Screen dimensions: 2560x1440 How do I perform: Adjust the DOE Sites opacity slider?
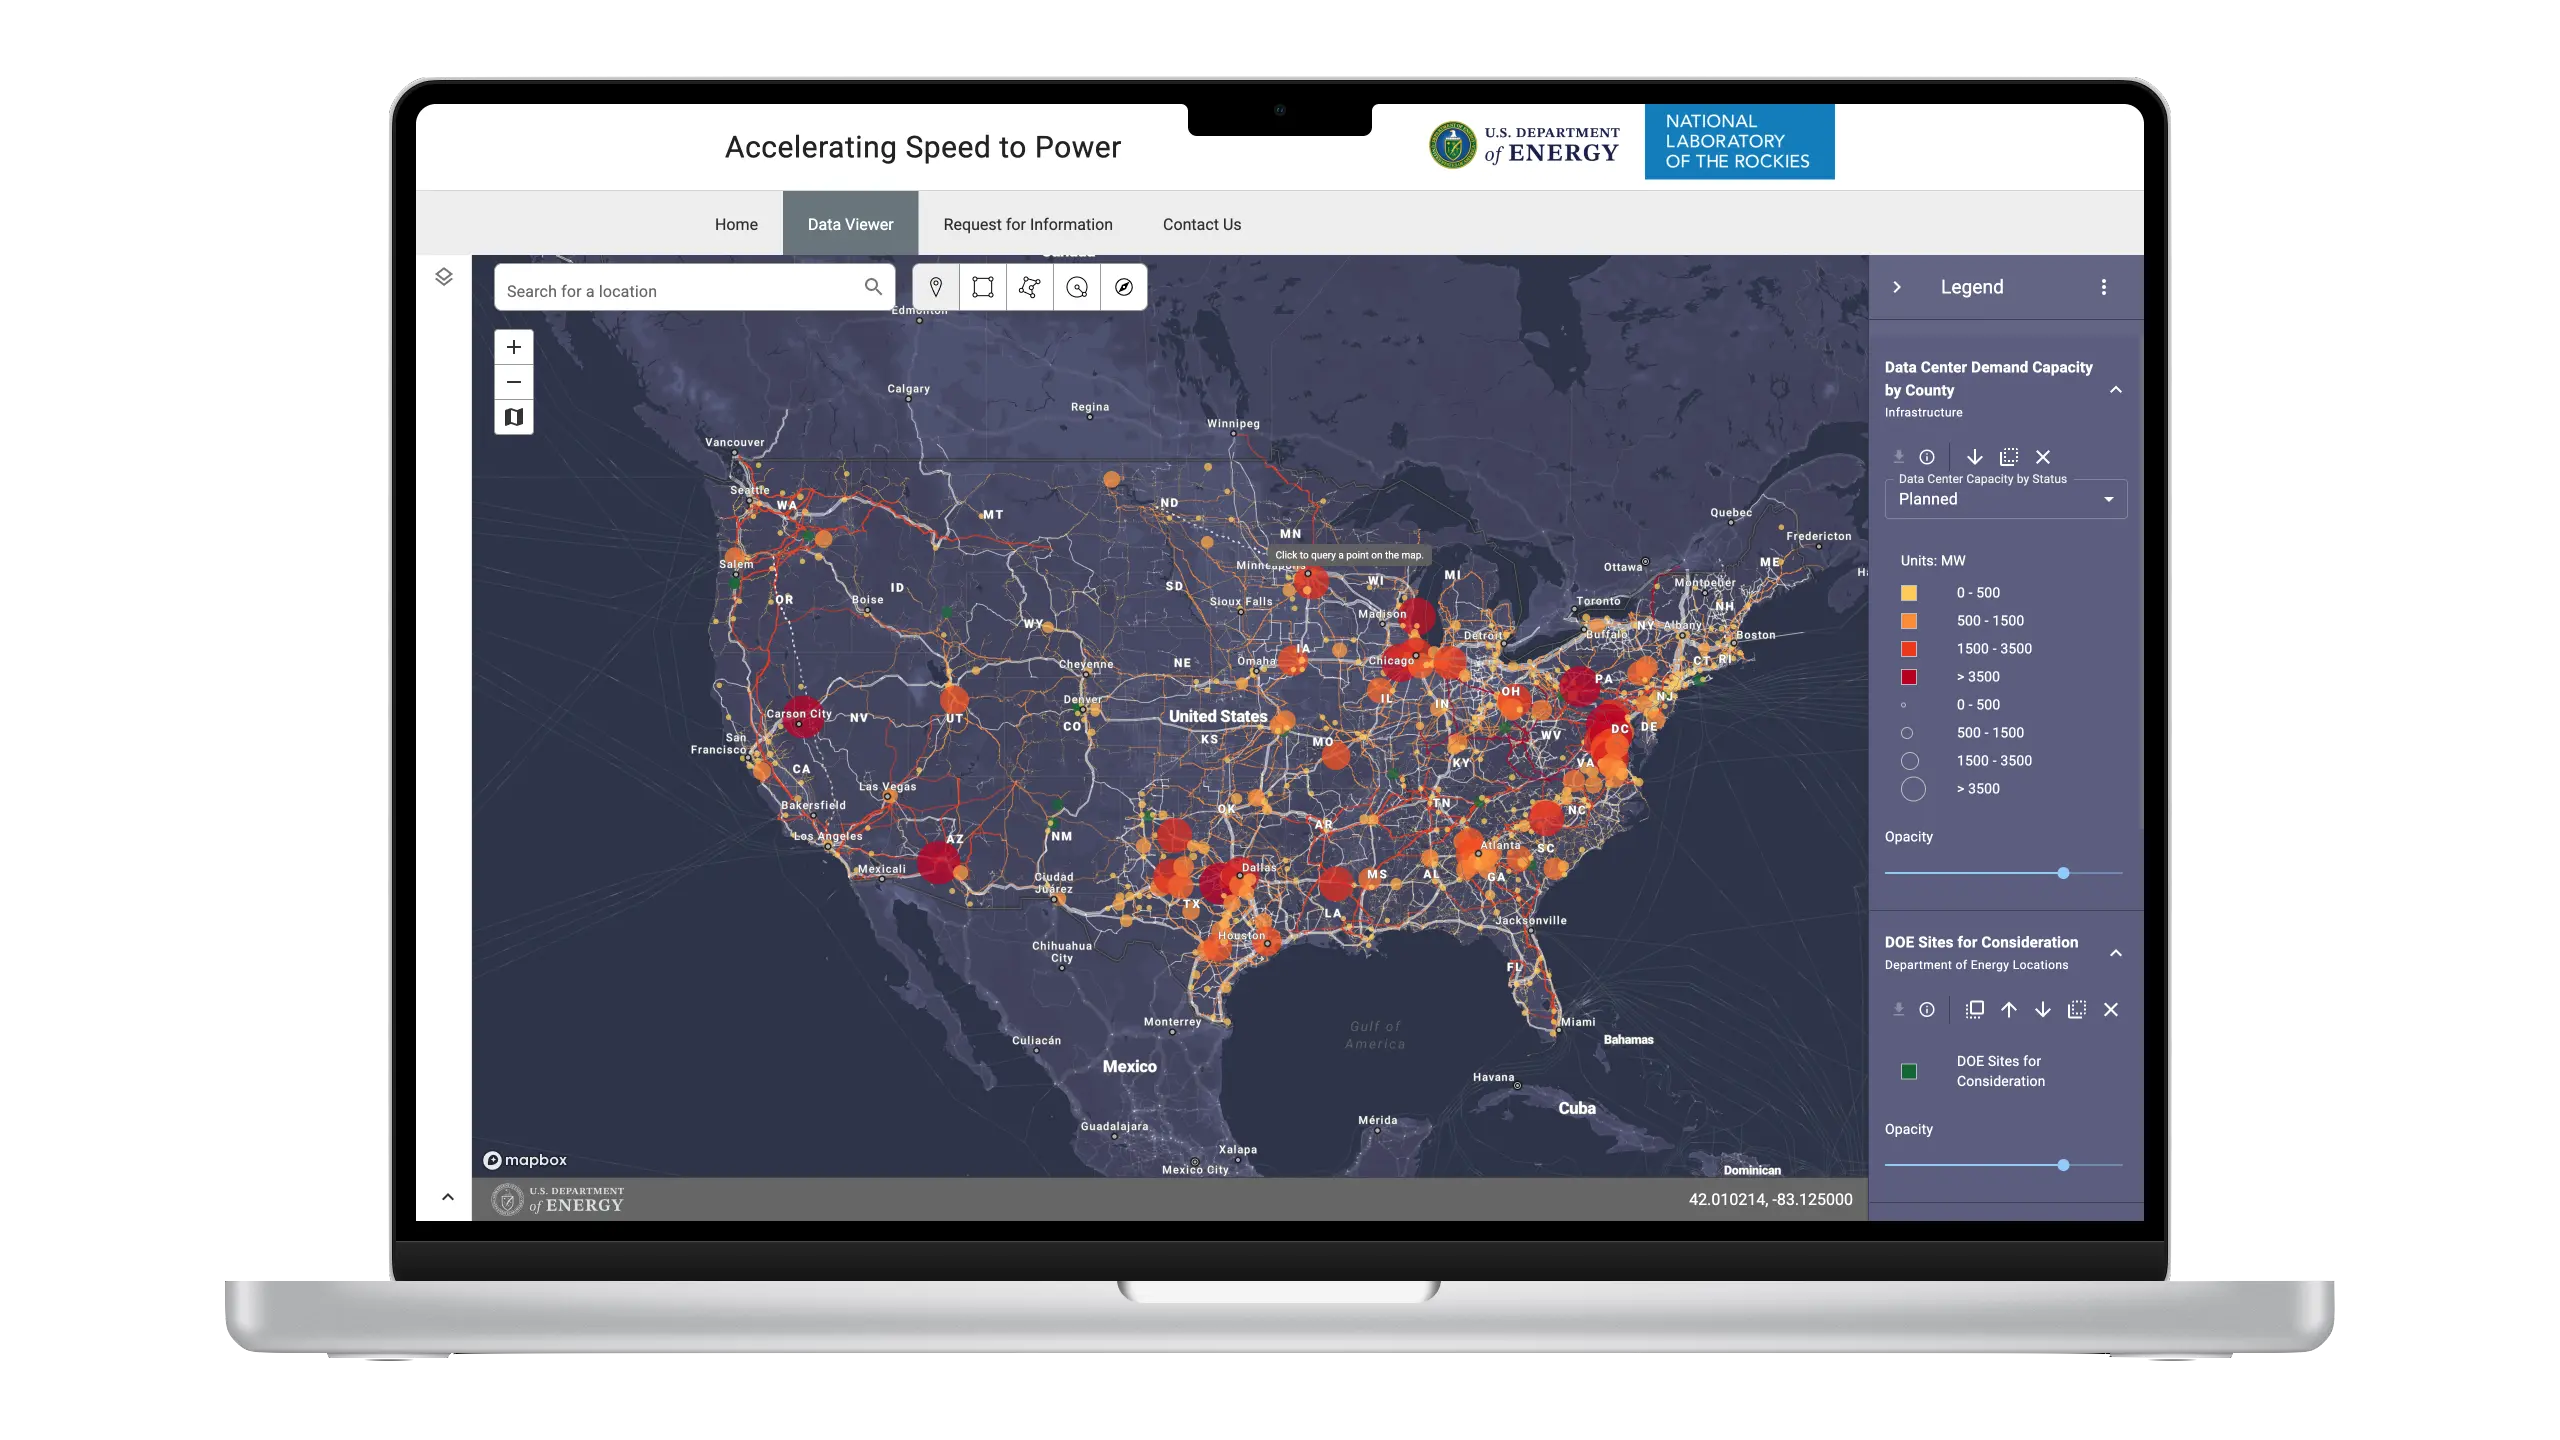pyautogui.click(x=2063, y=1165)
